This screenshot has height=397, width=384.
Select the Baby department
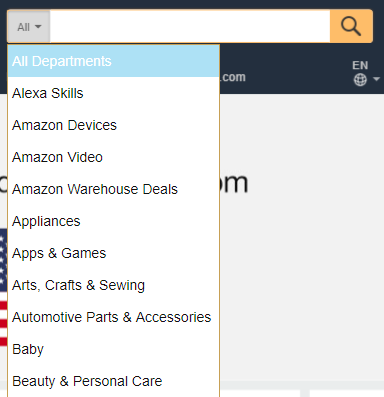114,349
